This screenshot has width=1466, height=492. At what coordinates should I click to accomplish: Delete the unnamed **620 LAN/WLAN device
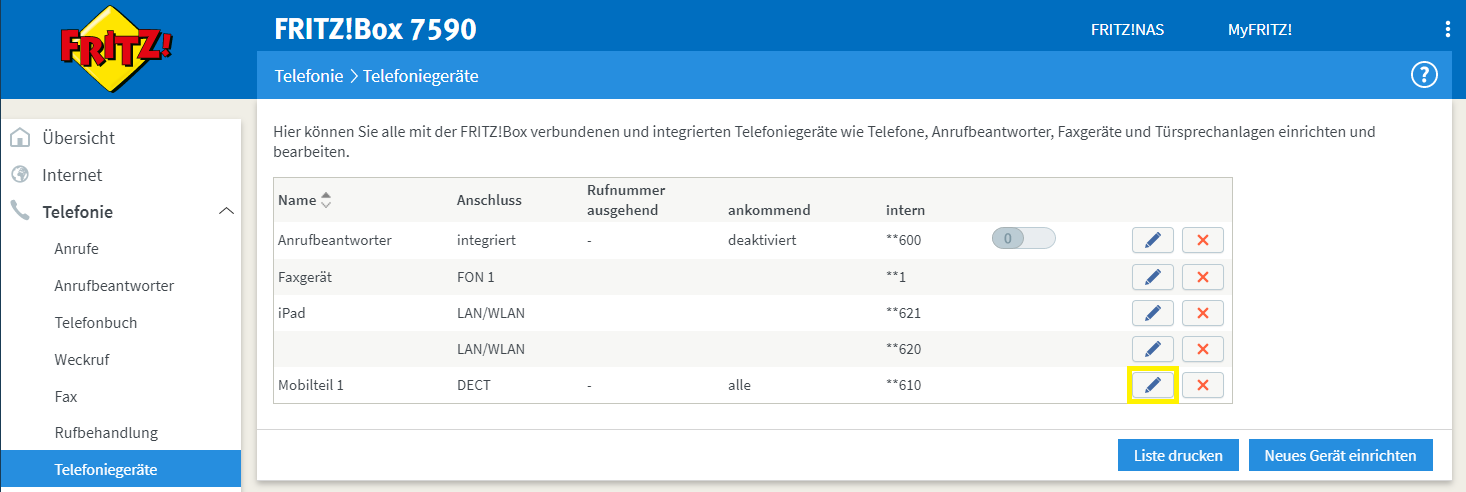point(1202,349)
